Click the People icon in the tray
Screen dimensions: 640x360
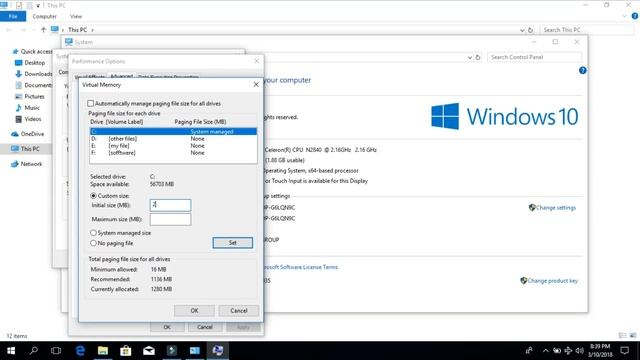point(529,351)
